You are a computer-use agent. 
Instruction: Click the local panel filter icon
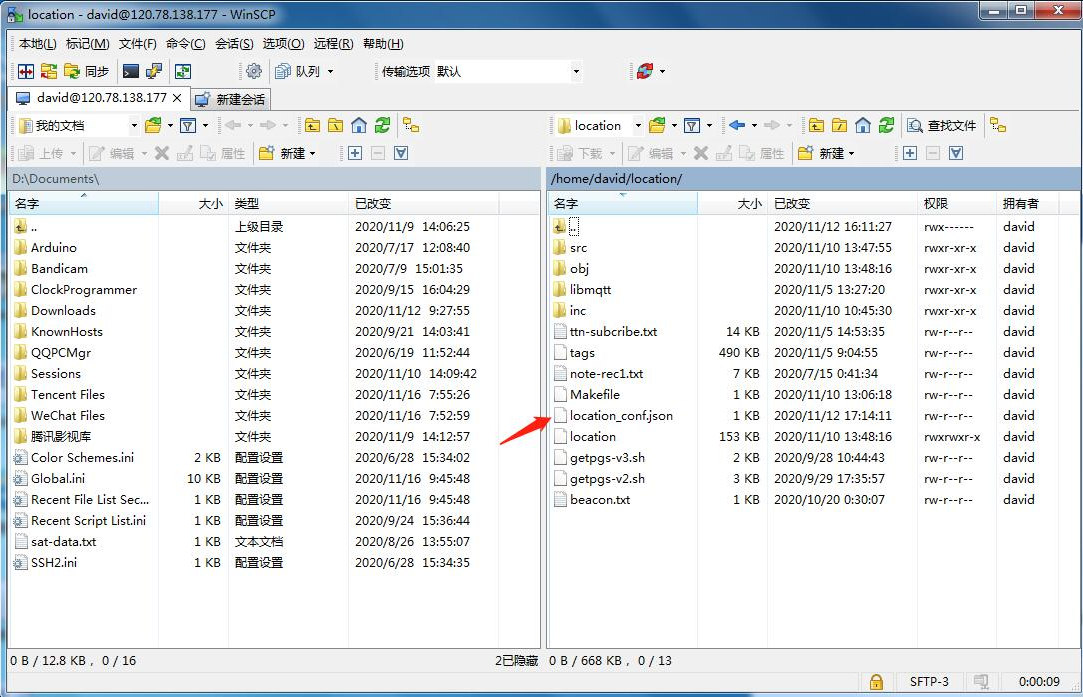point(188,126)
